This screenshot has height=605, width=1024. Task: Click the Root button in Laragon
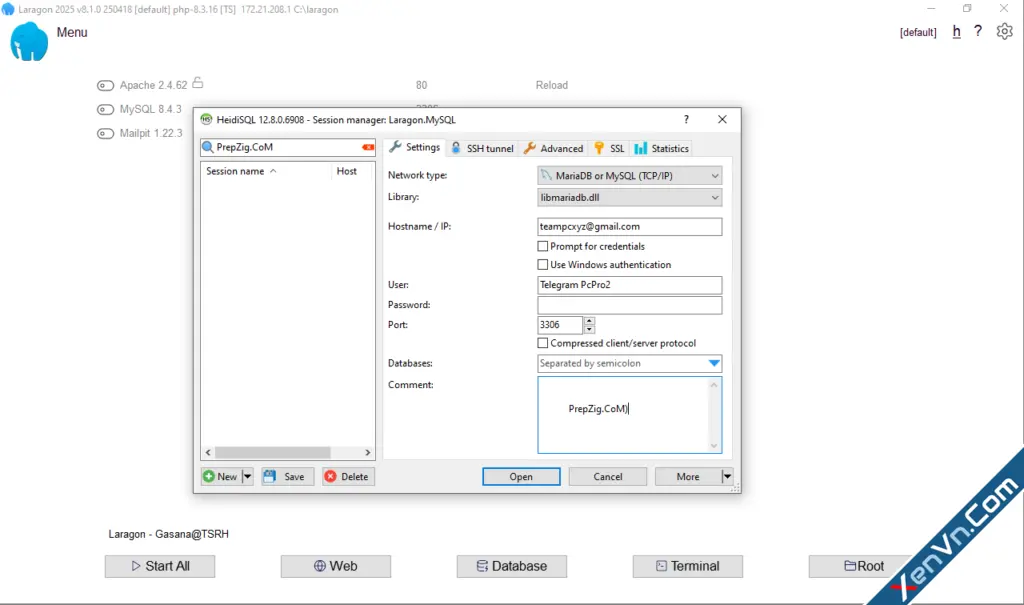(x=863, y=566)
